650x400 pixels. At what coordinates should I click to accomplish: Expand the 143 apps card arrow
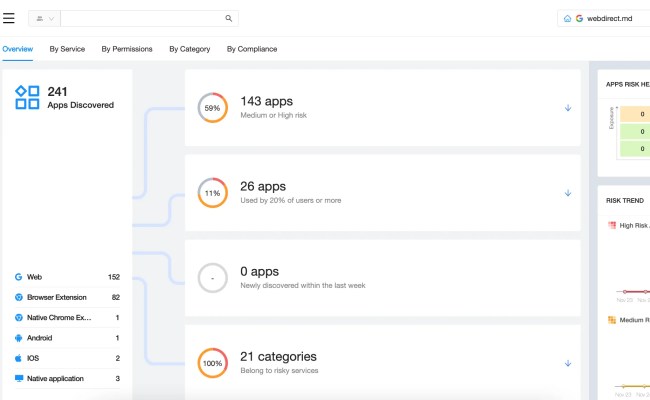tap(568, 108)
